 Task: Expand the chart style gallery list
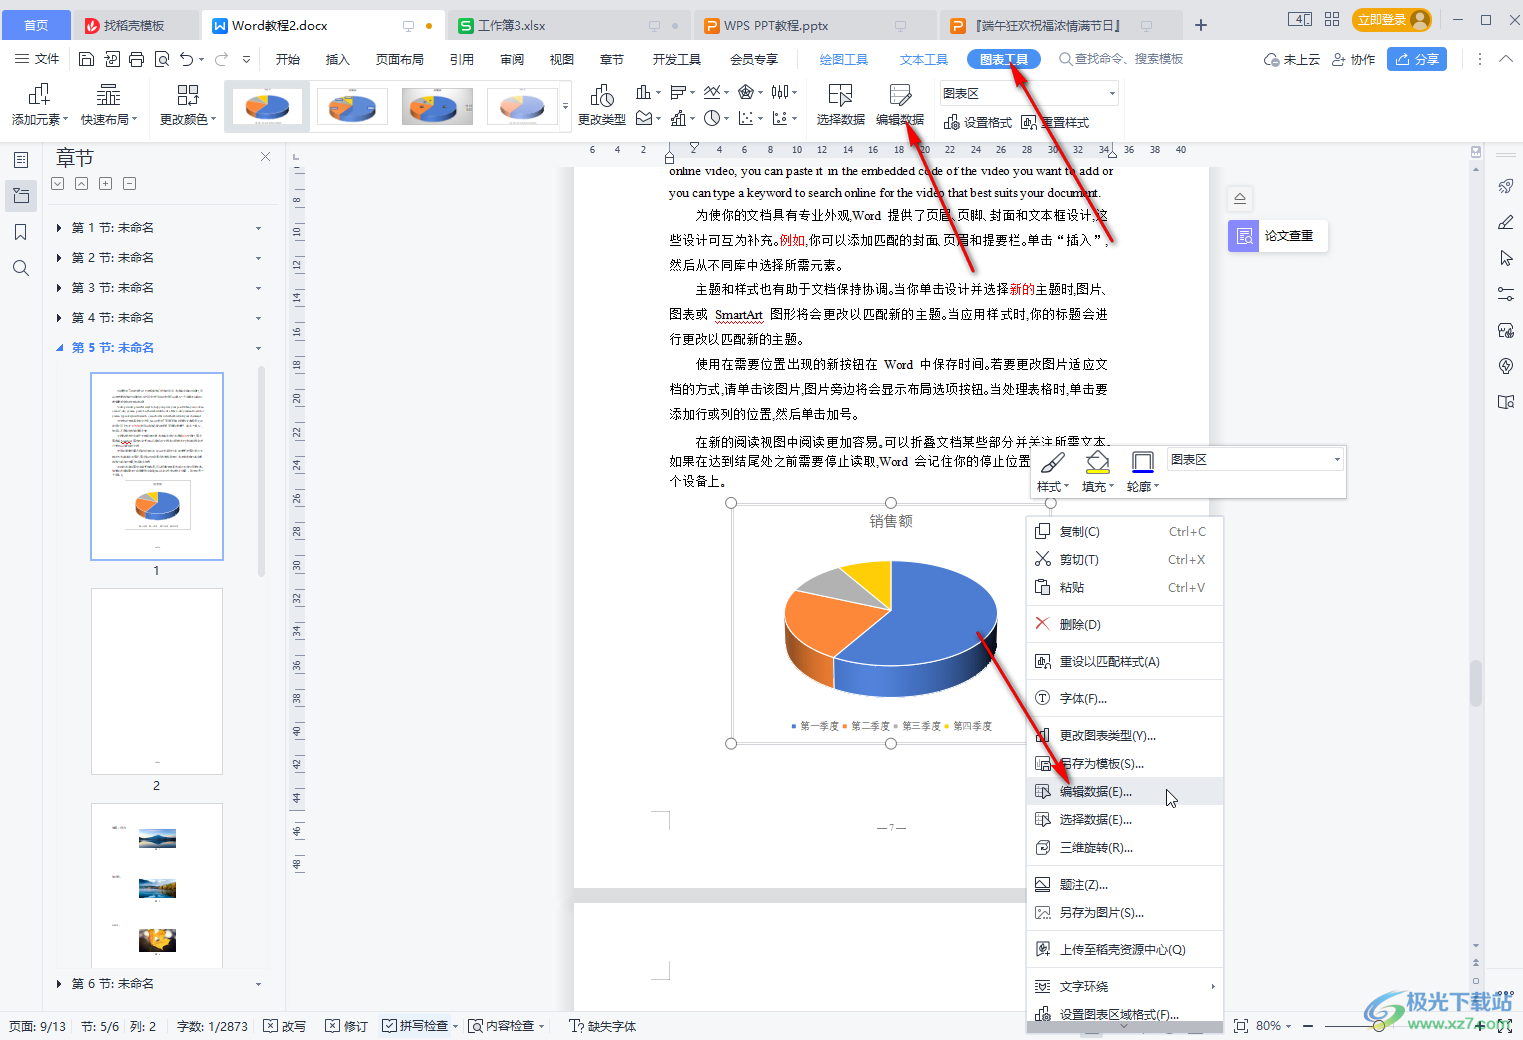pyautogui.click(x=566, y=106)
